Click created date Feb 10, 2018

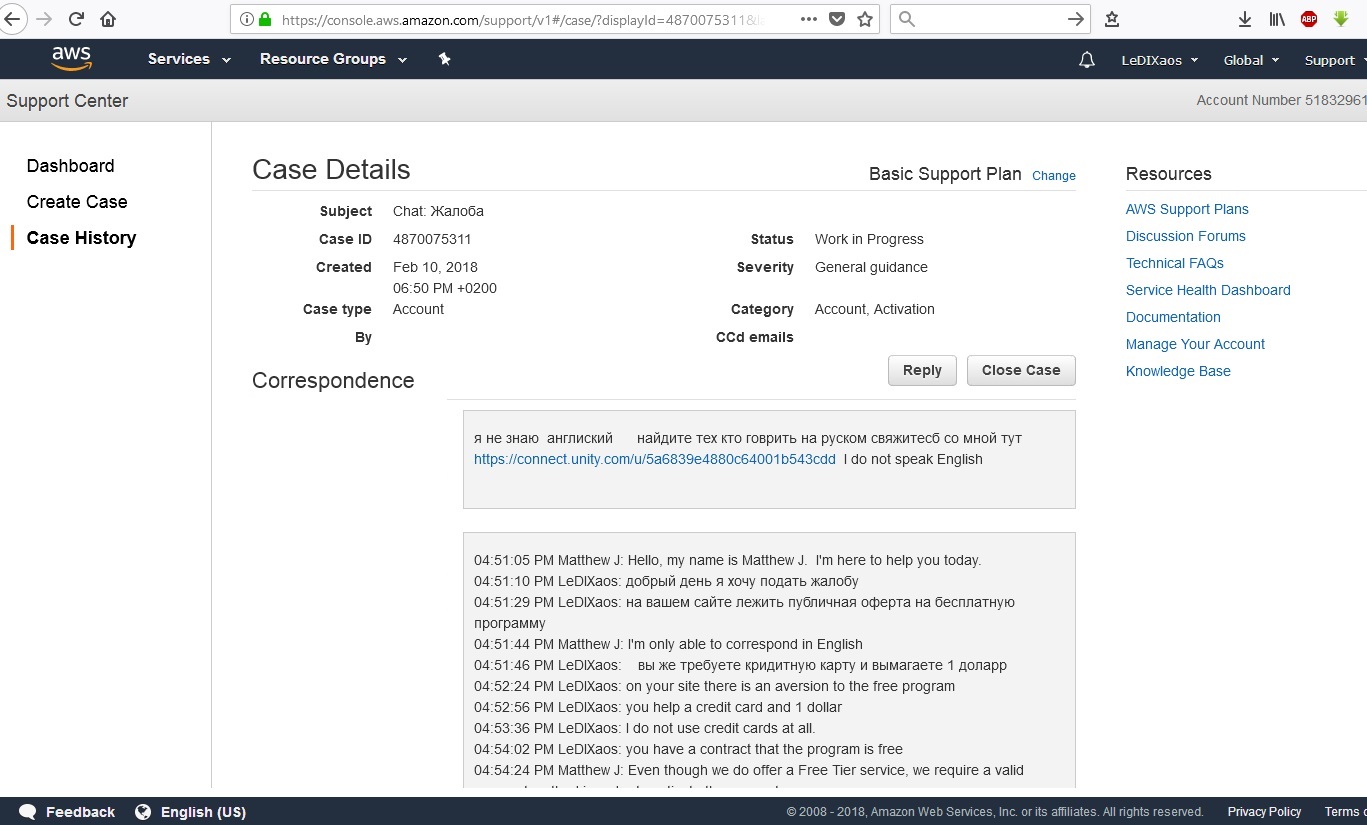435,267
